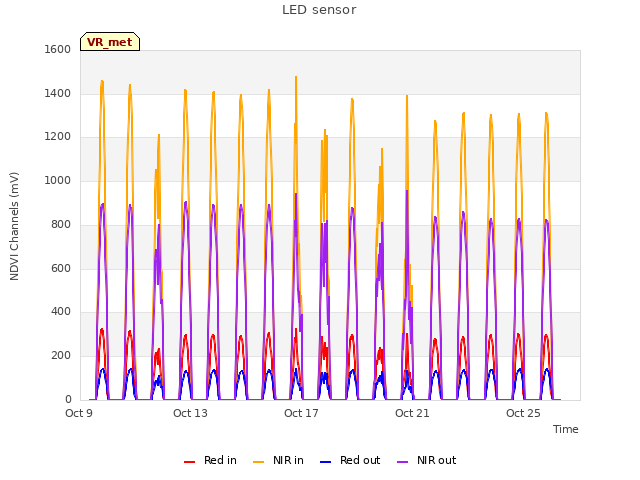Click the VR_met annotation label

click(x=110, y=42)
